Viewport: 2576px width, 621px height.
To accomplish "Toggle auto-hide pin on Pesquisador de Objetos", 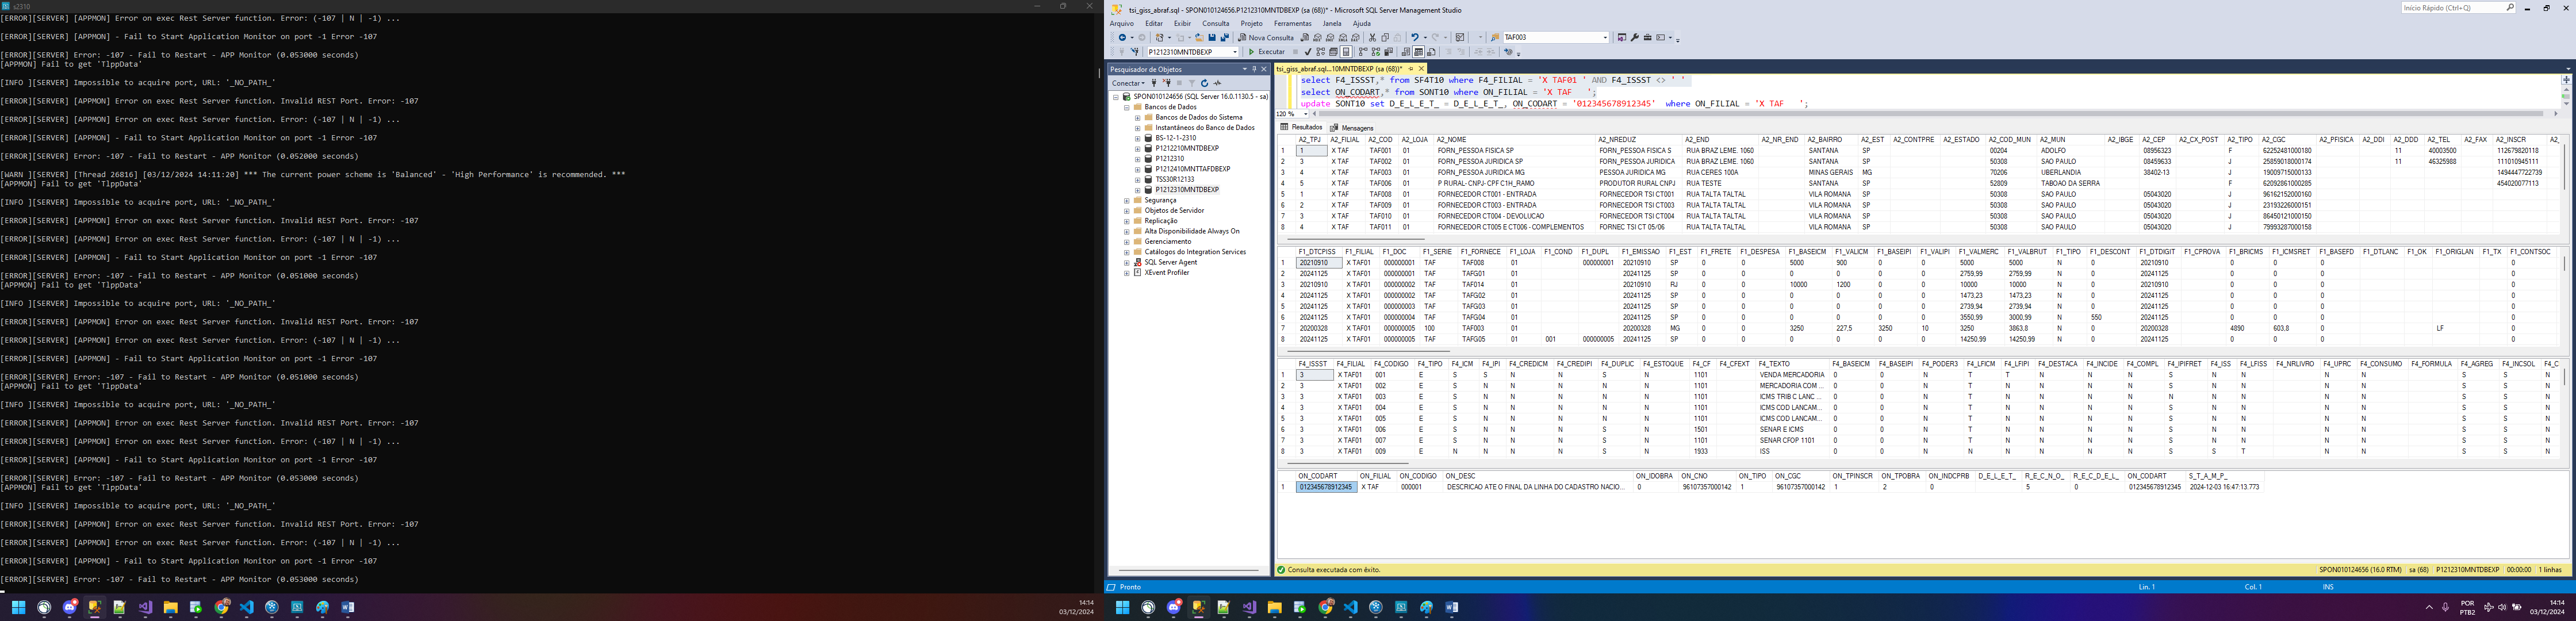I will pos(1254,69).
